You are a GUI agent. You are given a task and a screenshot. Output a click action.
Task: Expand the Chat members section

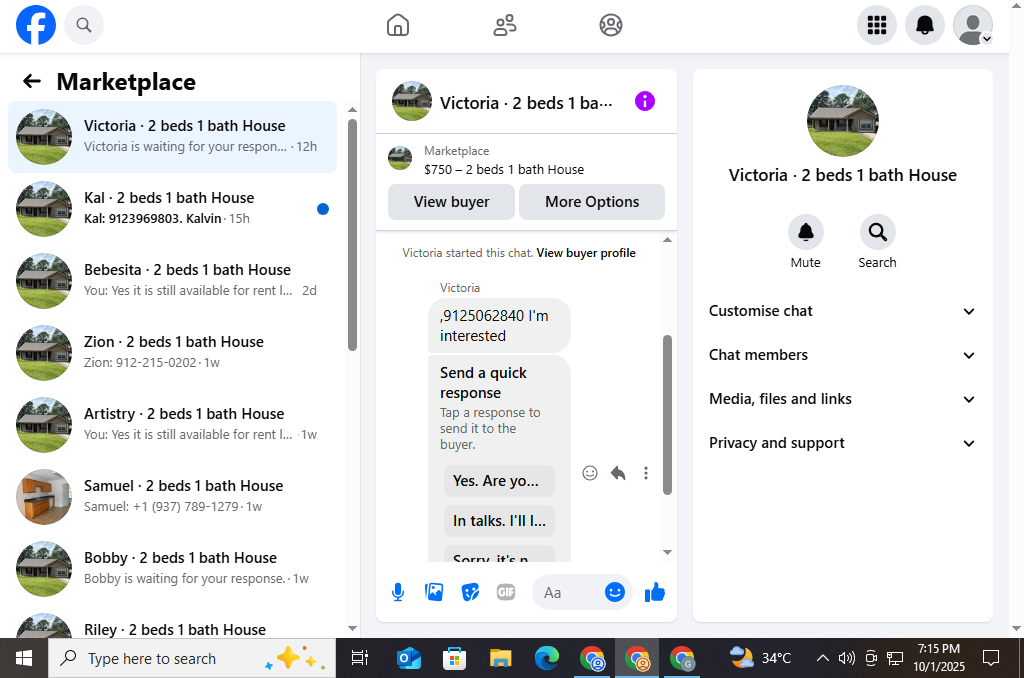pos(842,355)
